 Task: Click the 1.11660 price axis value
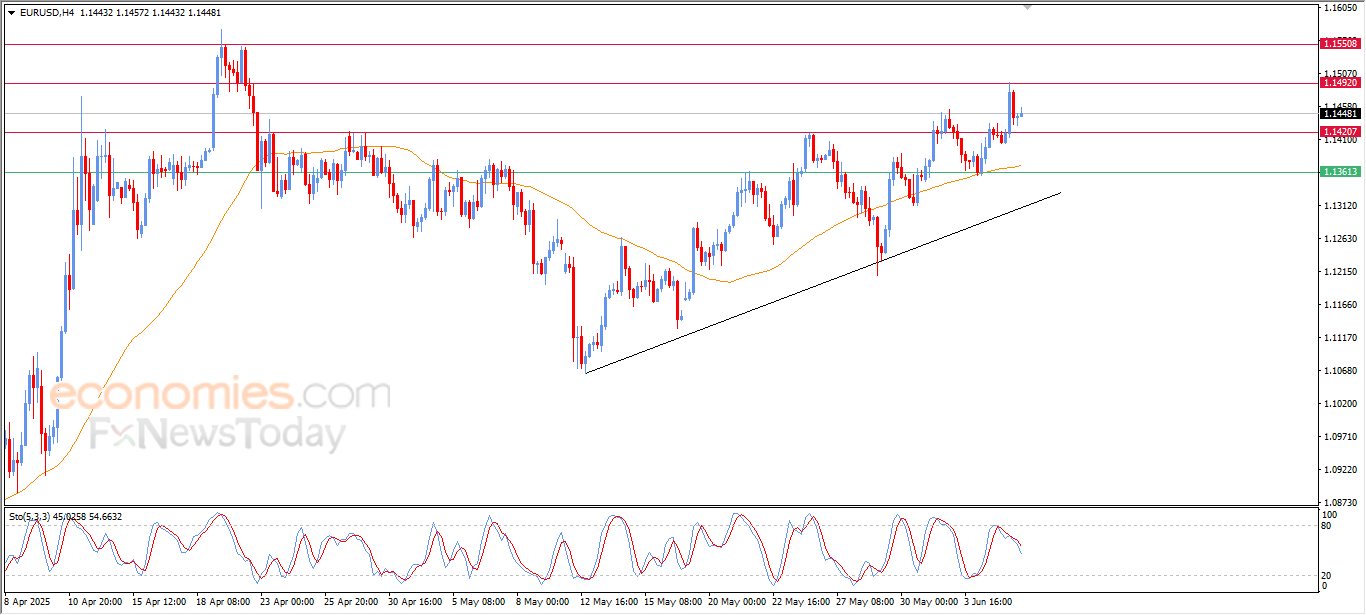[x=1340, y=305]
